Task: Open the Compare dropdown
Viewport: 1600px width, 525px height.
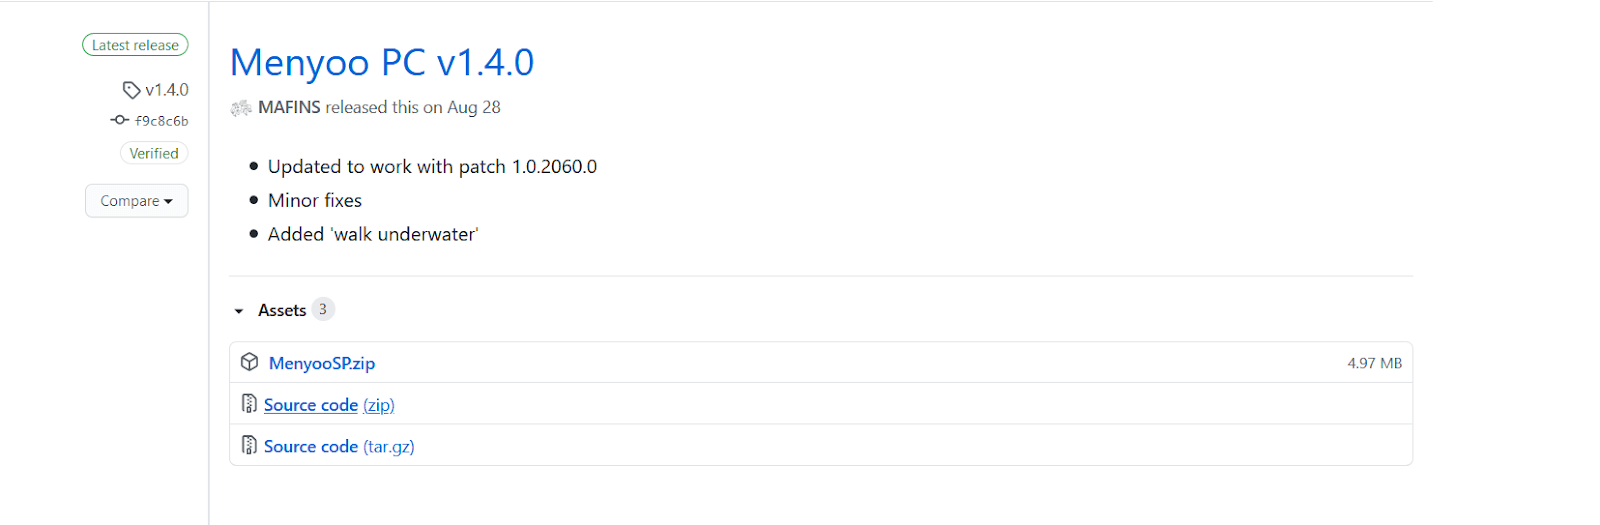Action: [136, 201]
